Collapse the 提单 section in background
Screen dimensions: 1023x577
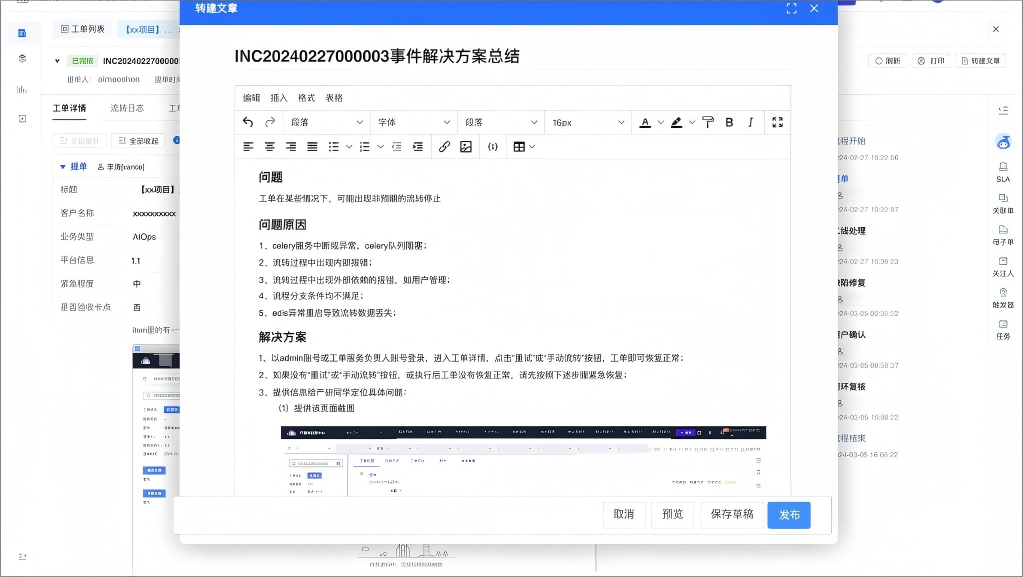[63, 167]
